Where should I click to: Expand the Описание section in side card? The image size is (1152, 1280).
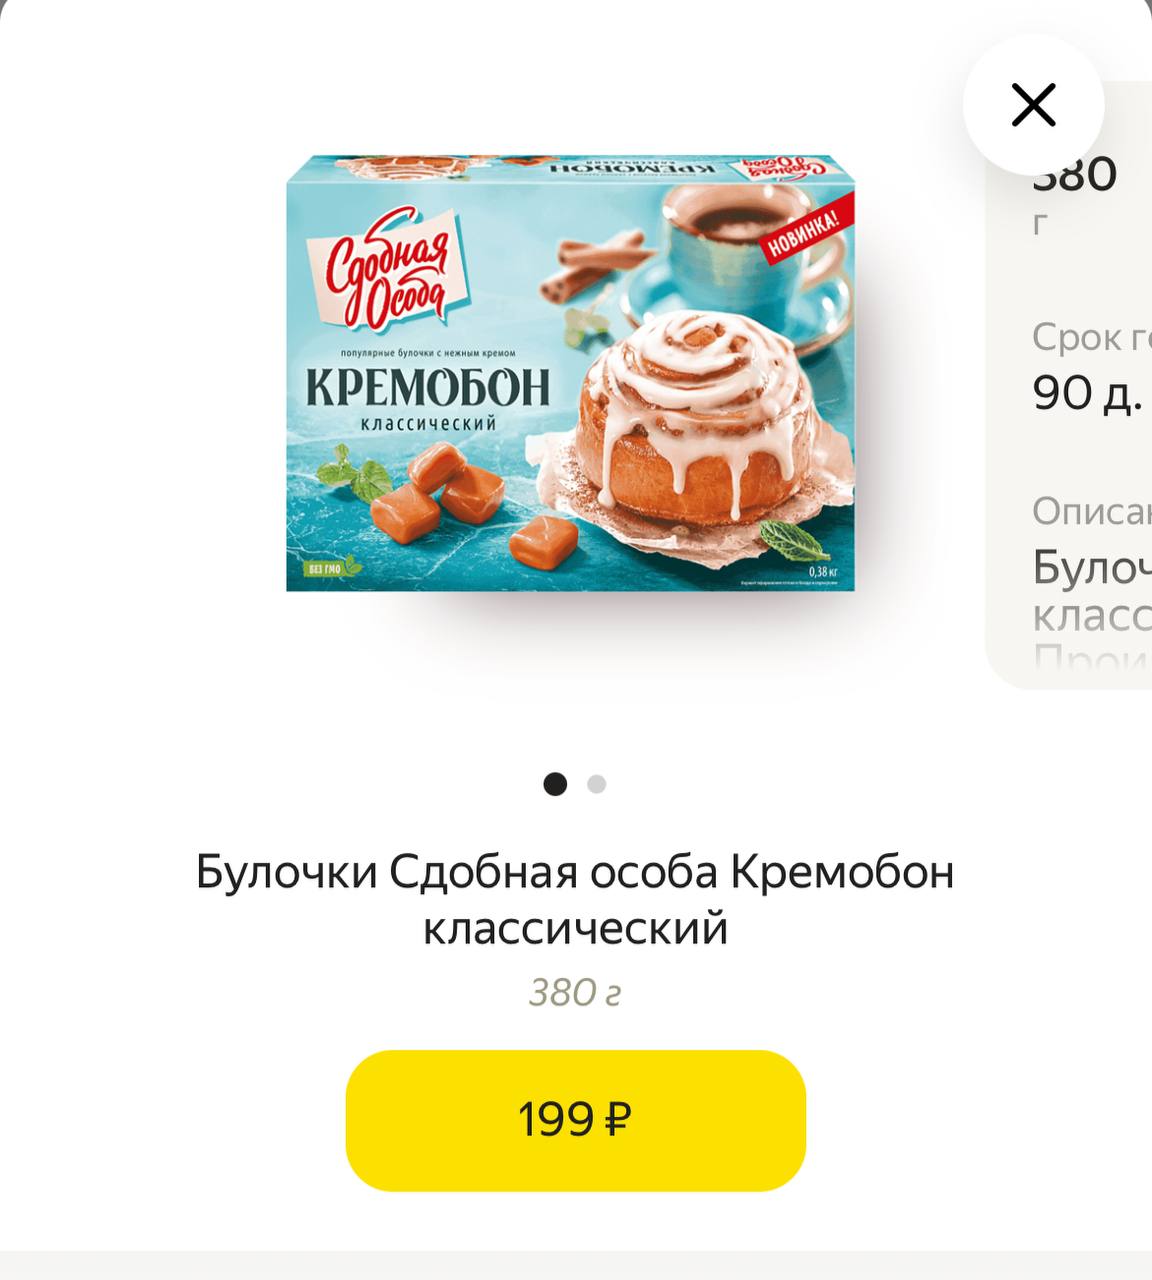(x=1091, y=511)
